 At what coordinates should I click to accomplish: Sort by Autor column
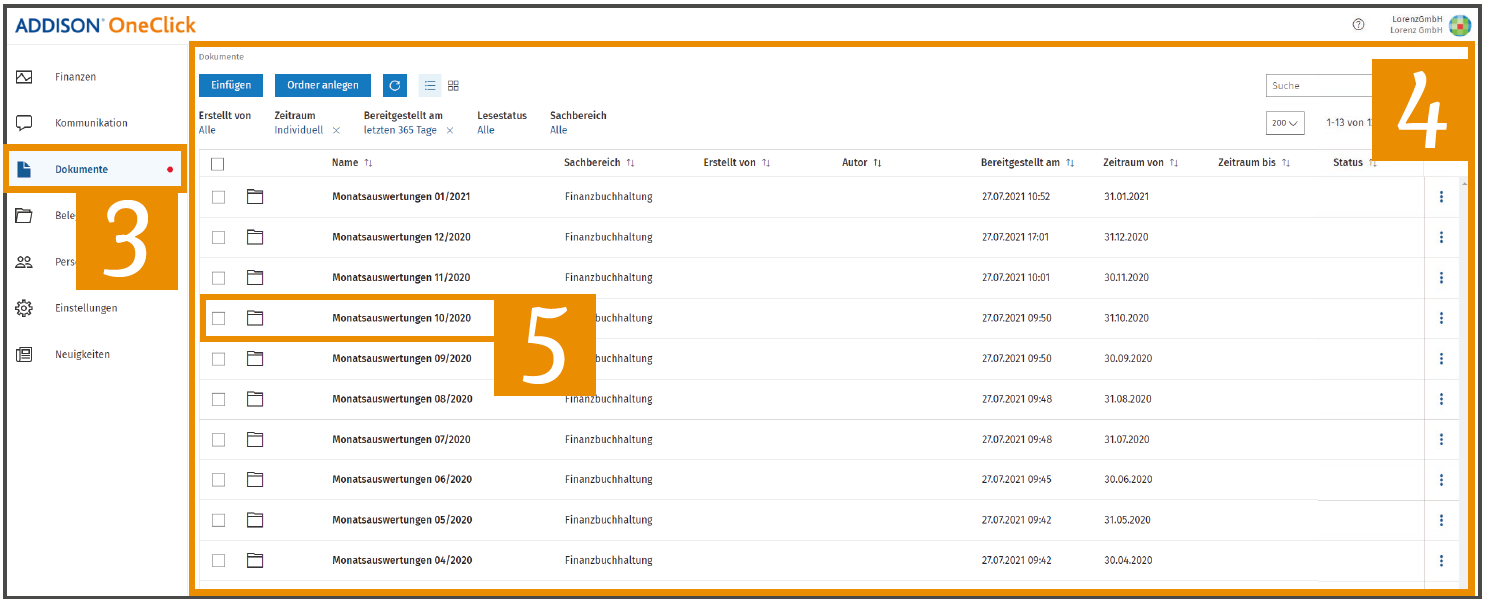[x=861, y=162]
